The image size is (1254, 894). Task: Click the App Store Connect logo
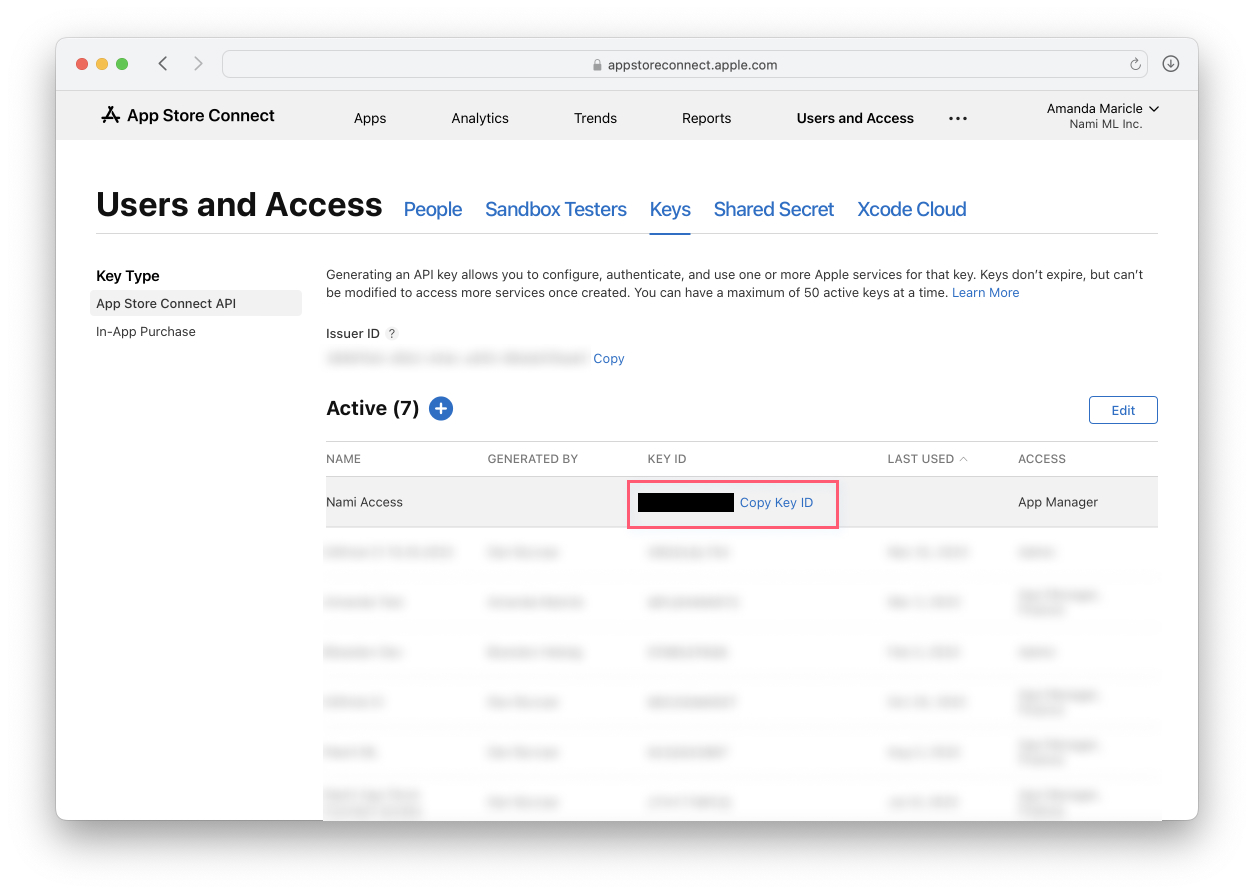click(188, 116)
